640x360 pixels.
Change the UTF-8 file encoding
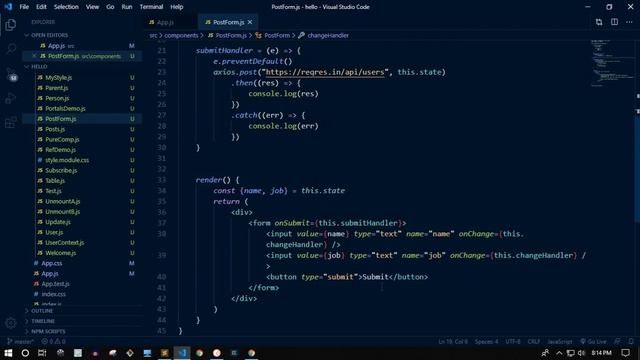tap(513, 342)
